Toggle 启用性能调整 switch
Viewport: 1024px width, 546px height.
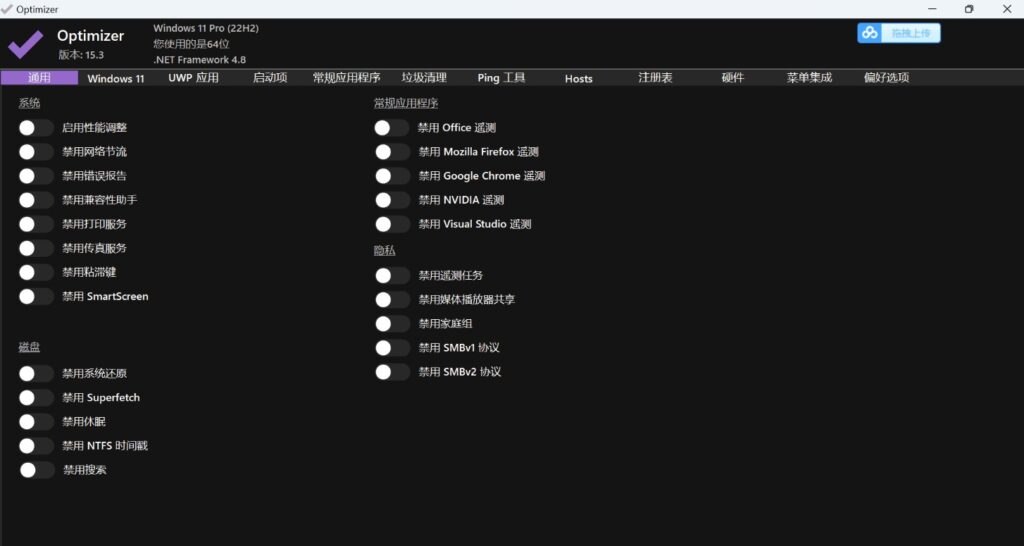point(36,128)
